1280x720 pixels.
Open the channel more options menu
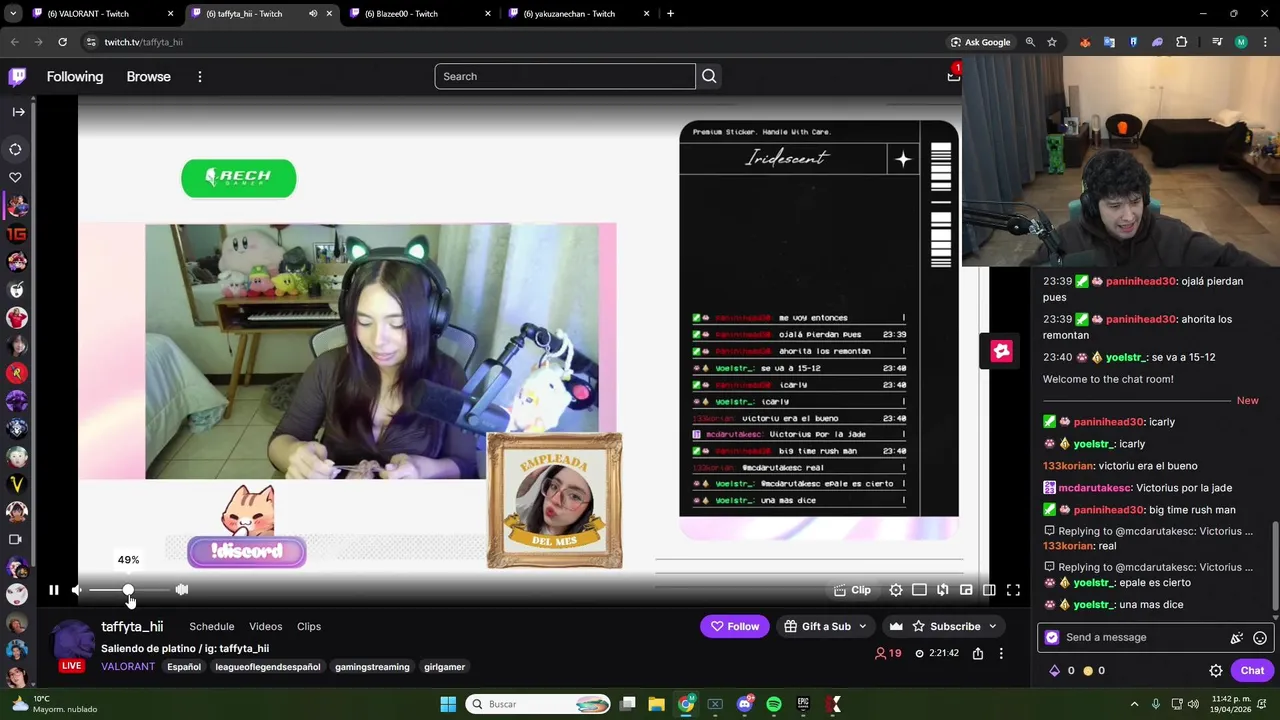tap(1001, 653)
